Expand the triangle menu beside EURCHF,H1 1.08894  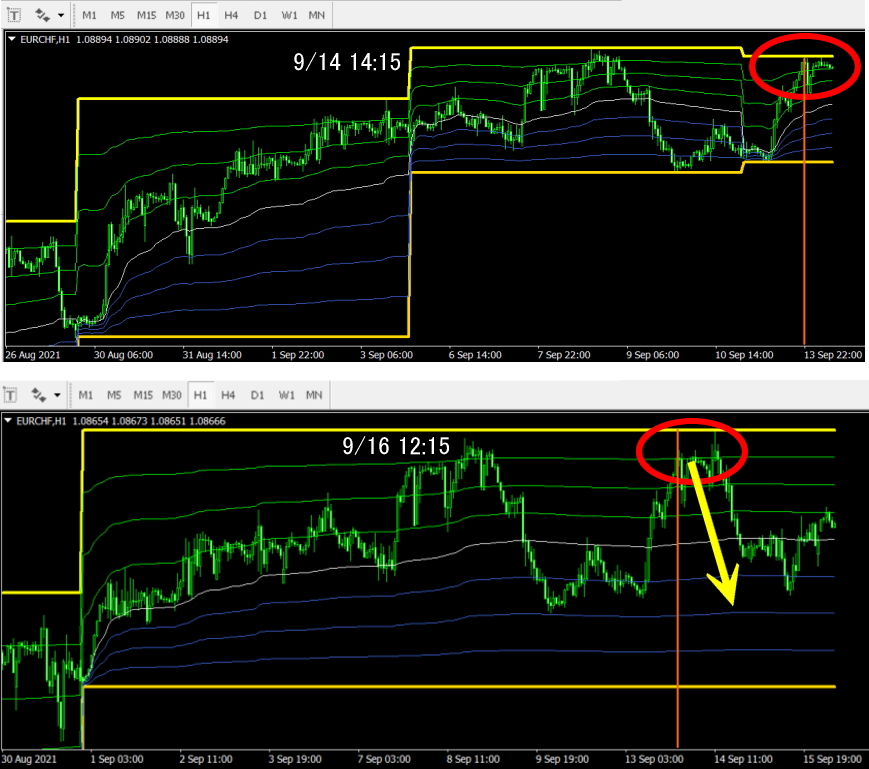[x=11, y=39]
